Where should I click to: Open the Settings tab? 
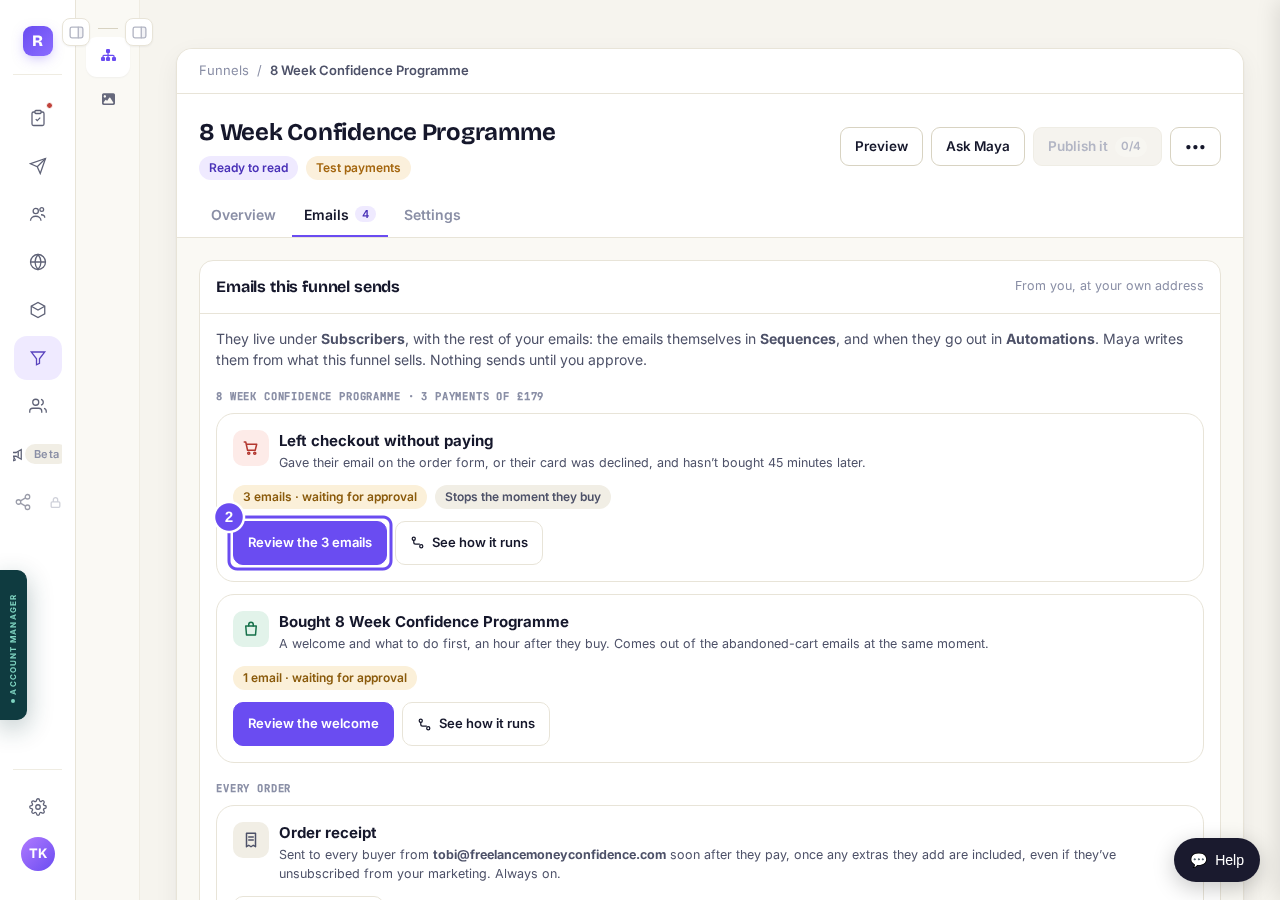tap(432, 215)
